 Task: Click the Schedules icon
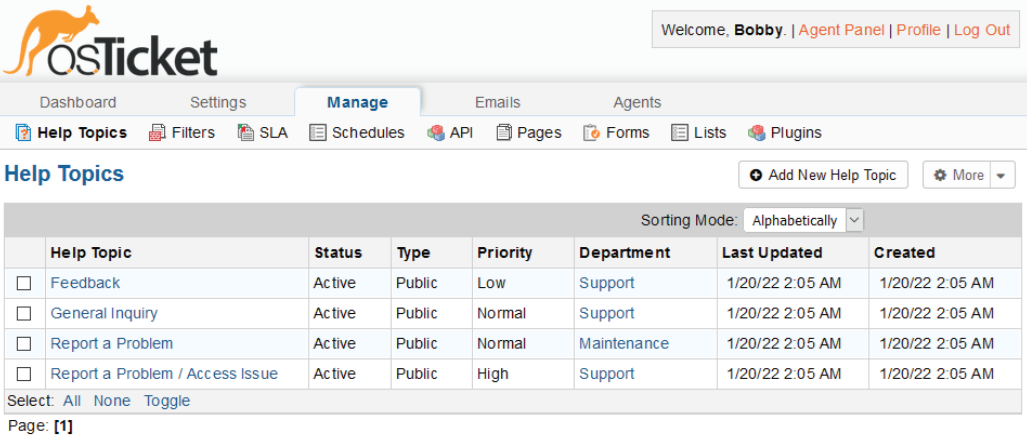click(317, 133)
